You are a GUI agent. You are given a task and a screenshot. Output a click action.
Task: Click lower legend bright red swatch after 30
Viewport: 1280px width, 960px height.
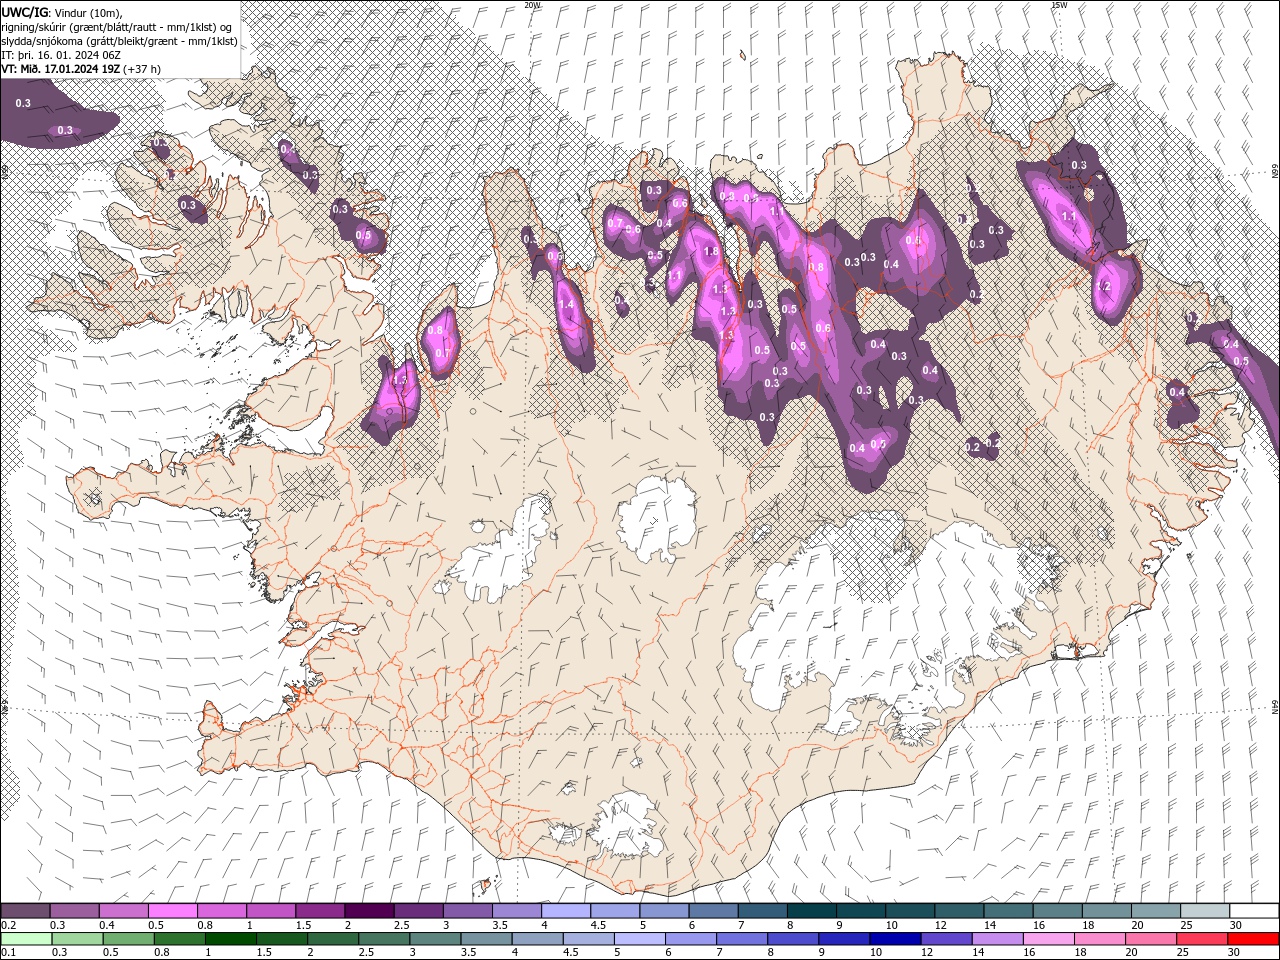click(x=1254, y=939)
